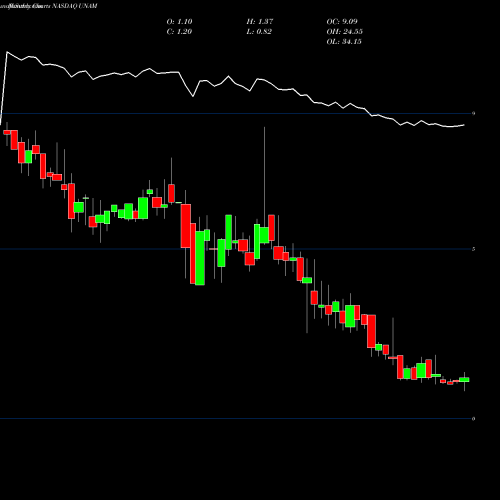Click the 9 price axis label
The width and height of the screenshot is (500, 500).
(473, 113)
